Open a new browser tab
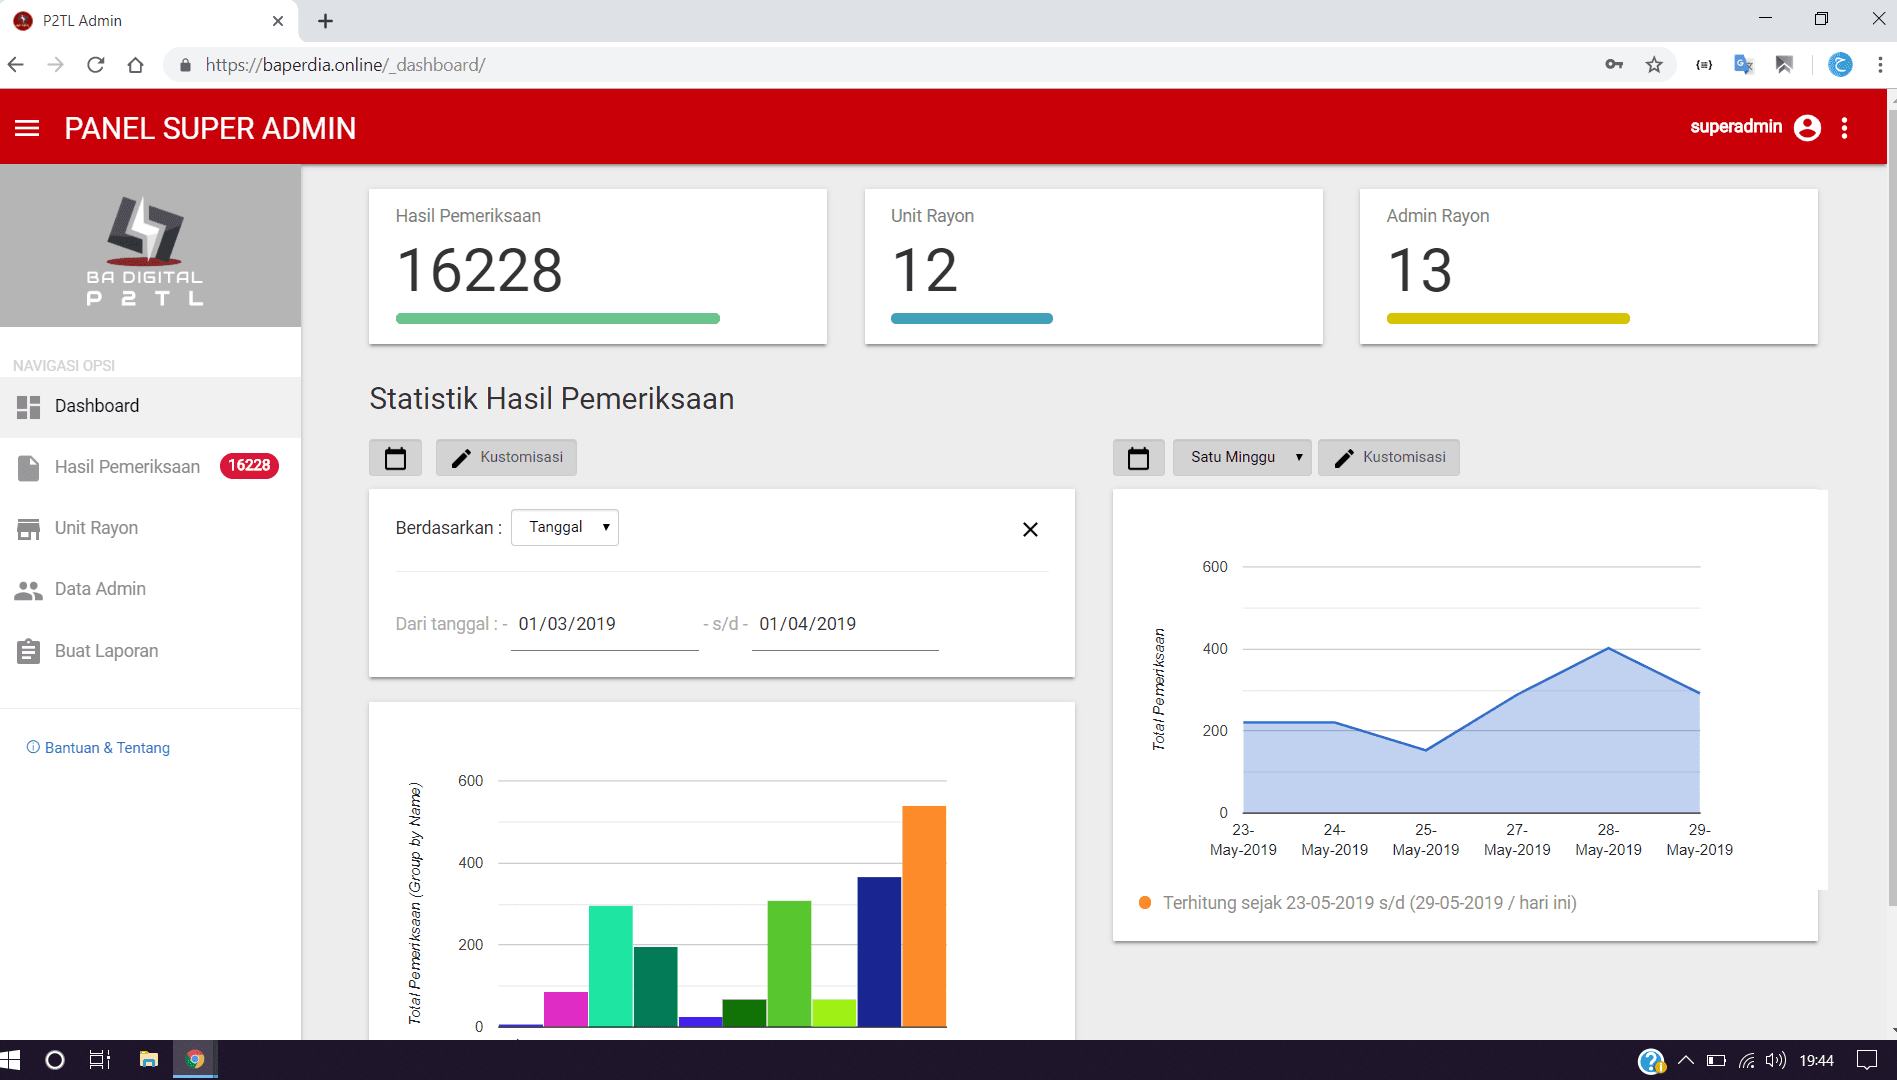This screenshot has height=1080, width=1897. pos(325,21)
